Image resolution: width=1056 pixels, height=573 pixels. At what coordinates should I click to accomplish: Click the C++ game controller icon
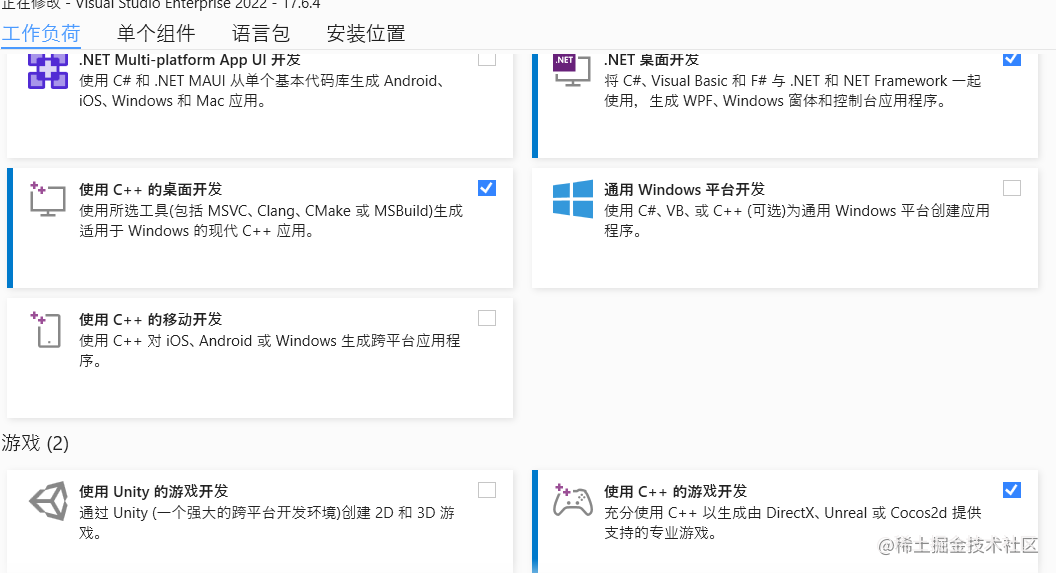click(x=572, y=500)
